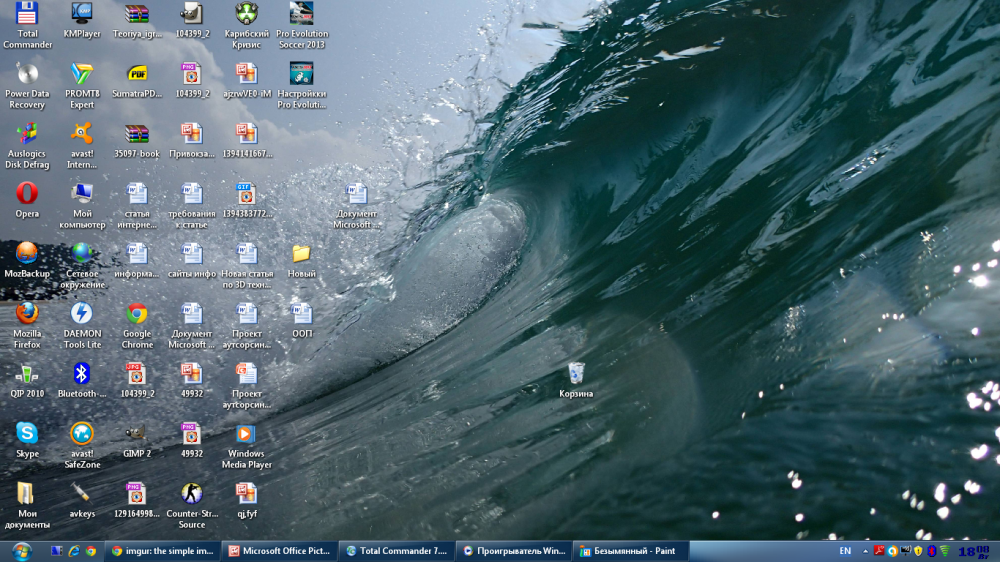Select Новая статья по 3D техн... document
The image size is (1000, 562).
(x=246, y=265)
